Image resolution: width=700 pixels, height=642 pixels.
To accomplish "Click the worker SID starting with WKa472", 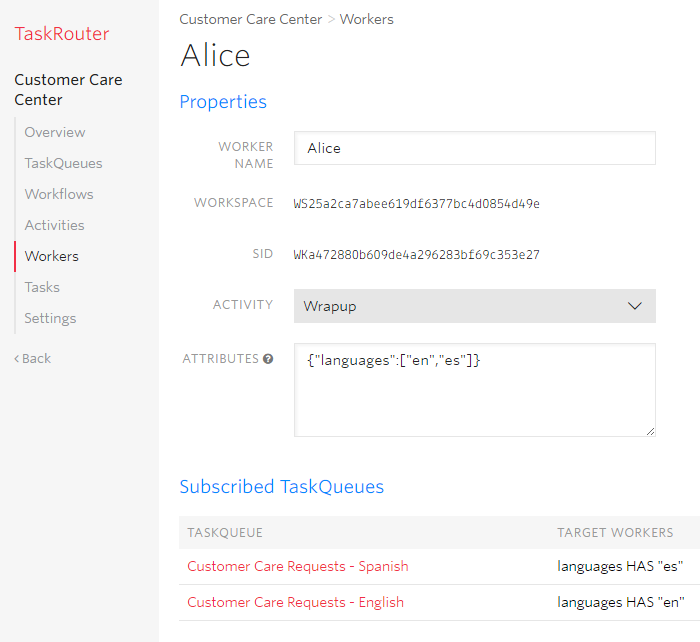I will (x=417, y=254).
